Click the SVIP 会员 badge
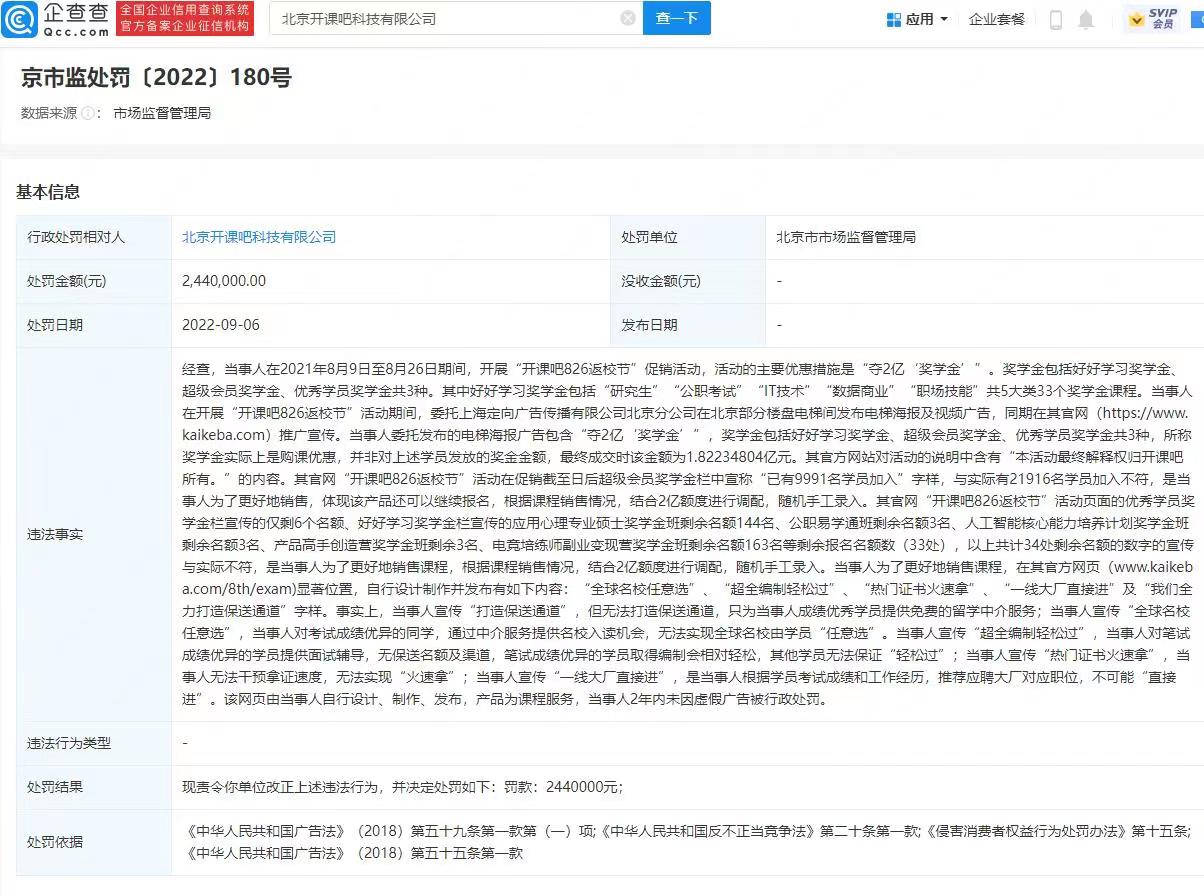The image size is (1204, 896). tap(1152, 19)
